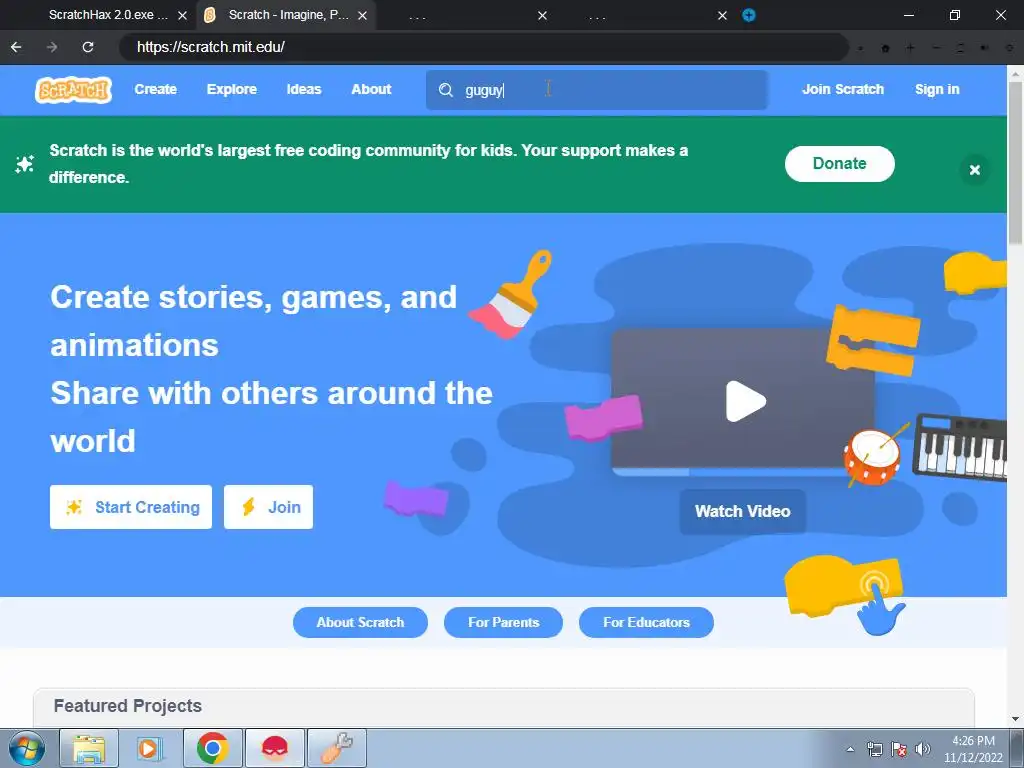Click Sign in at top right
Viewport: 1024px width, 768px height.
click(x=937, y=89)
